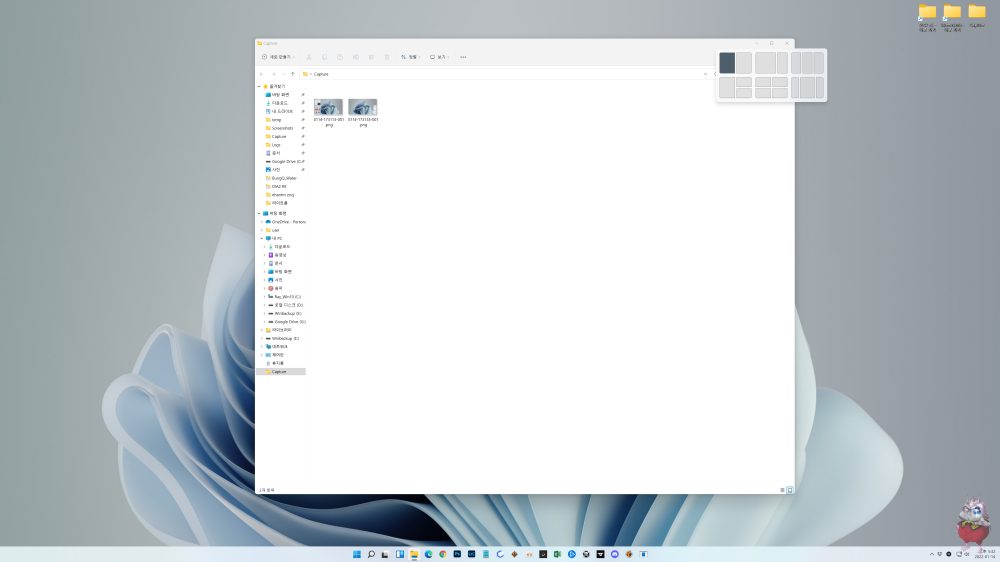
Task: Launch Excel from the taskbar
Action: point(557,554)
